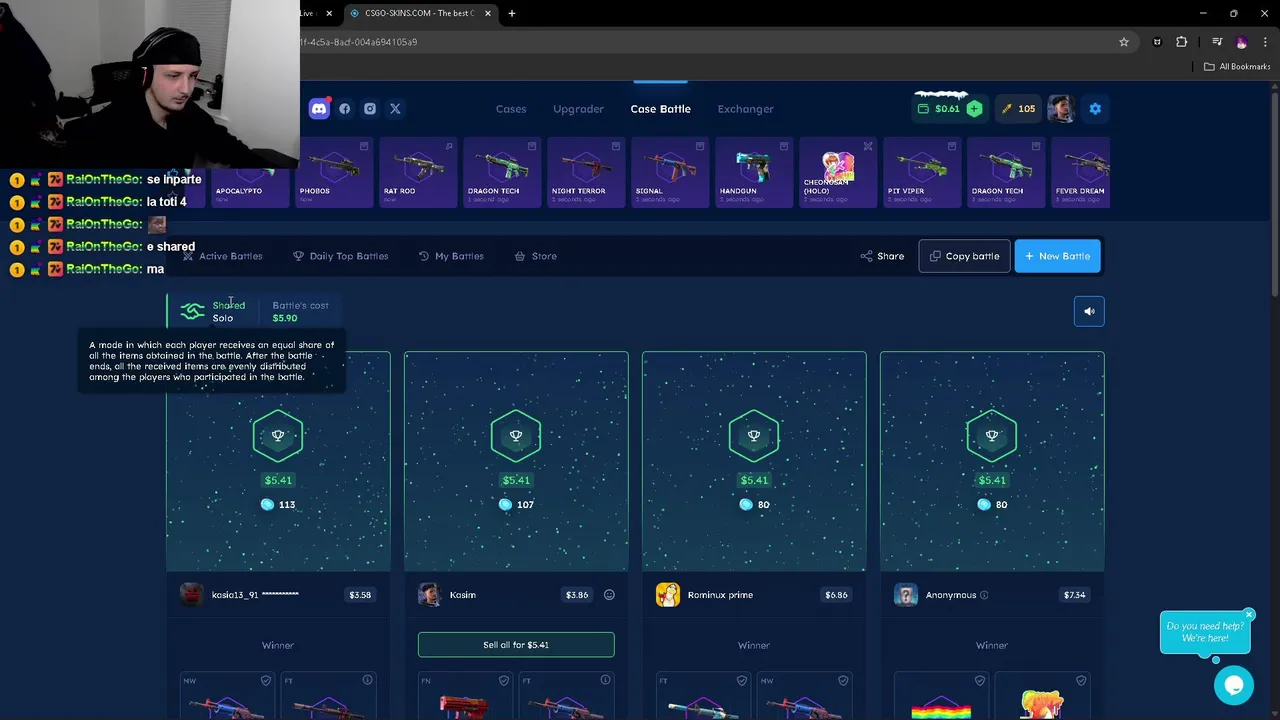The height and width of the screenshot is (720, 1280).
Task: Click the smiley emoji icon next to Kasim
Action: tap(609, 595)
